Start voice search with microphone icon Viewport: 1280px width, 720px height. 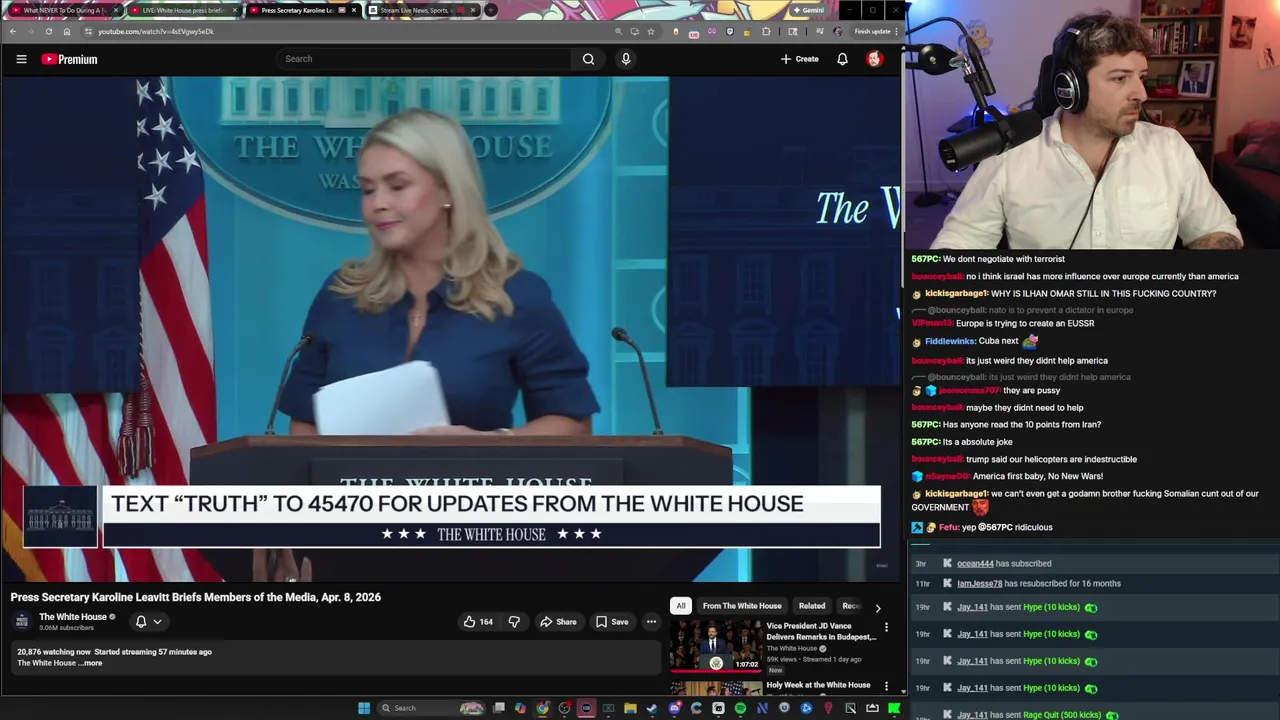point(626,59)
